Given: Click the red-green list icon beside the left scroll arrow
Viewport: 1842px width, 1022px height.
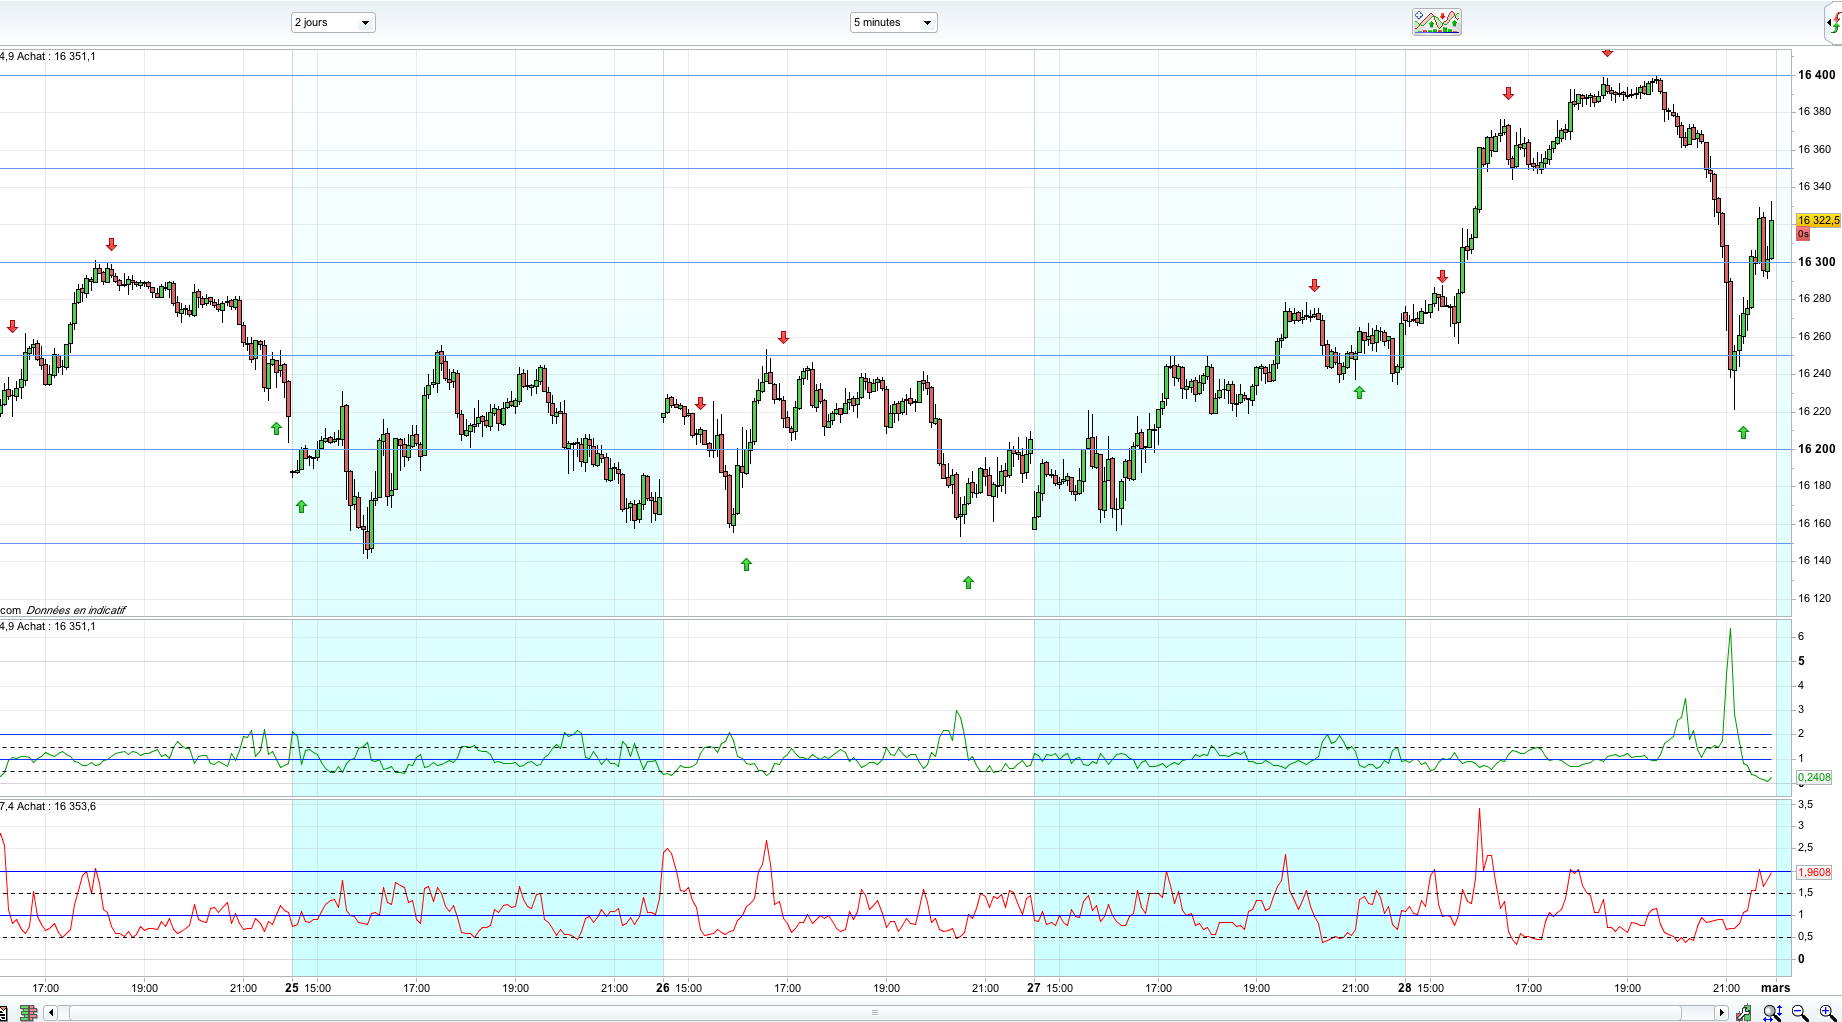Looking at the screenshot, I should 28,1013.
